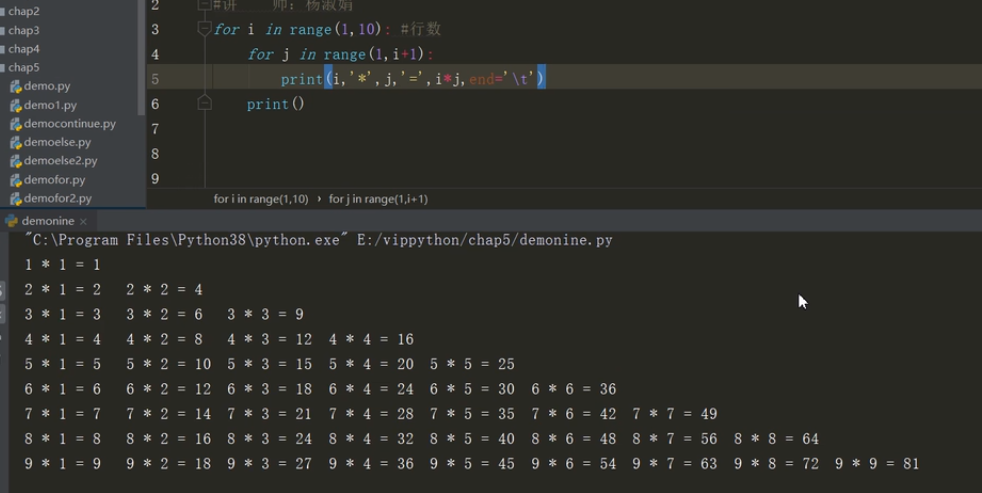Click the console output '4 * 2 = 8'
This screenshot has width=982, height=493.
[x=164, y=340]
